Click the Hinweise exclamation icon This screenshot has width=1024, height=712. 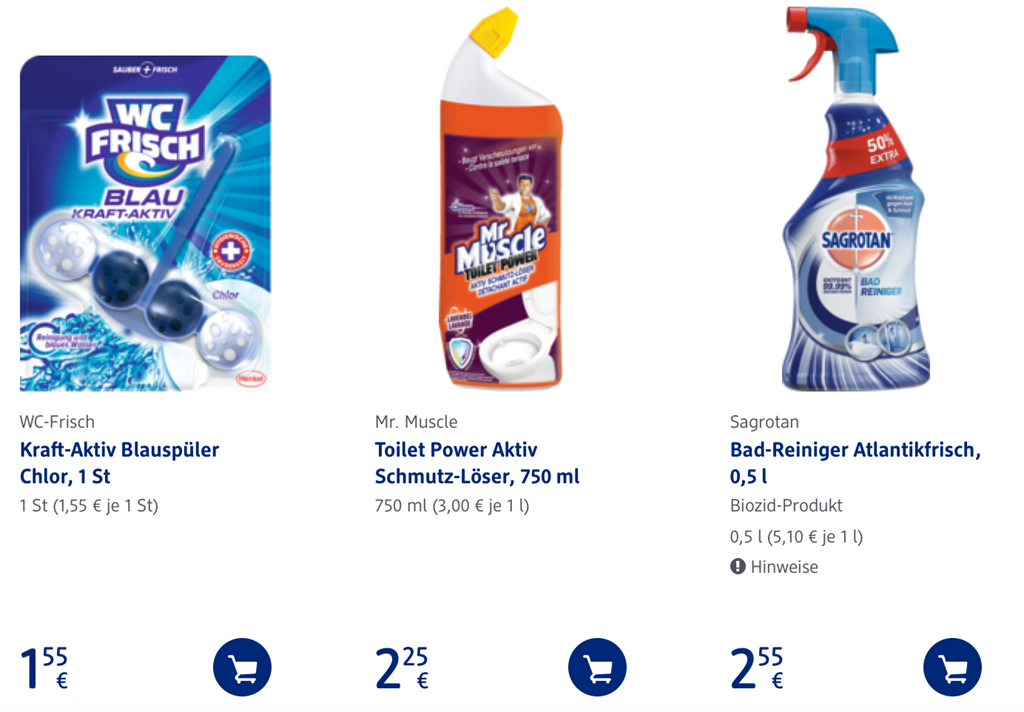click(738, 566)
